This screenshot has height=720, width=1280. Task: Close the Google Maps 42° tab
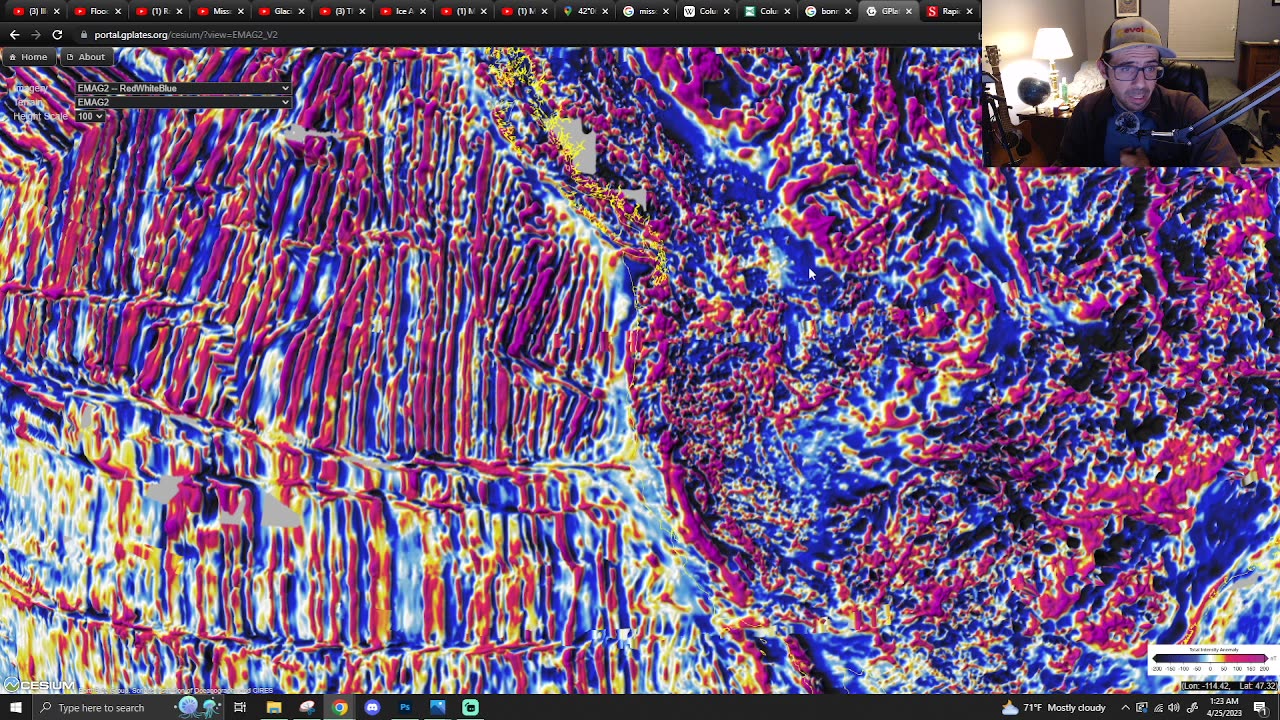[x=605, y=11]
